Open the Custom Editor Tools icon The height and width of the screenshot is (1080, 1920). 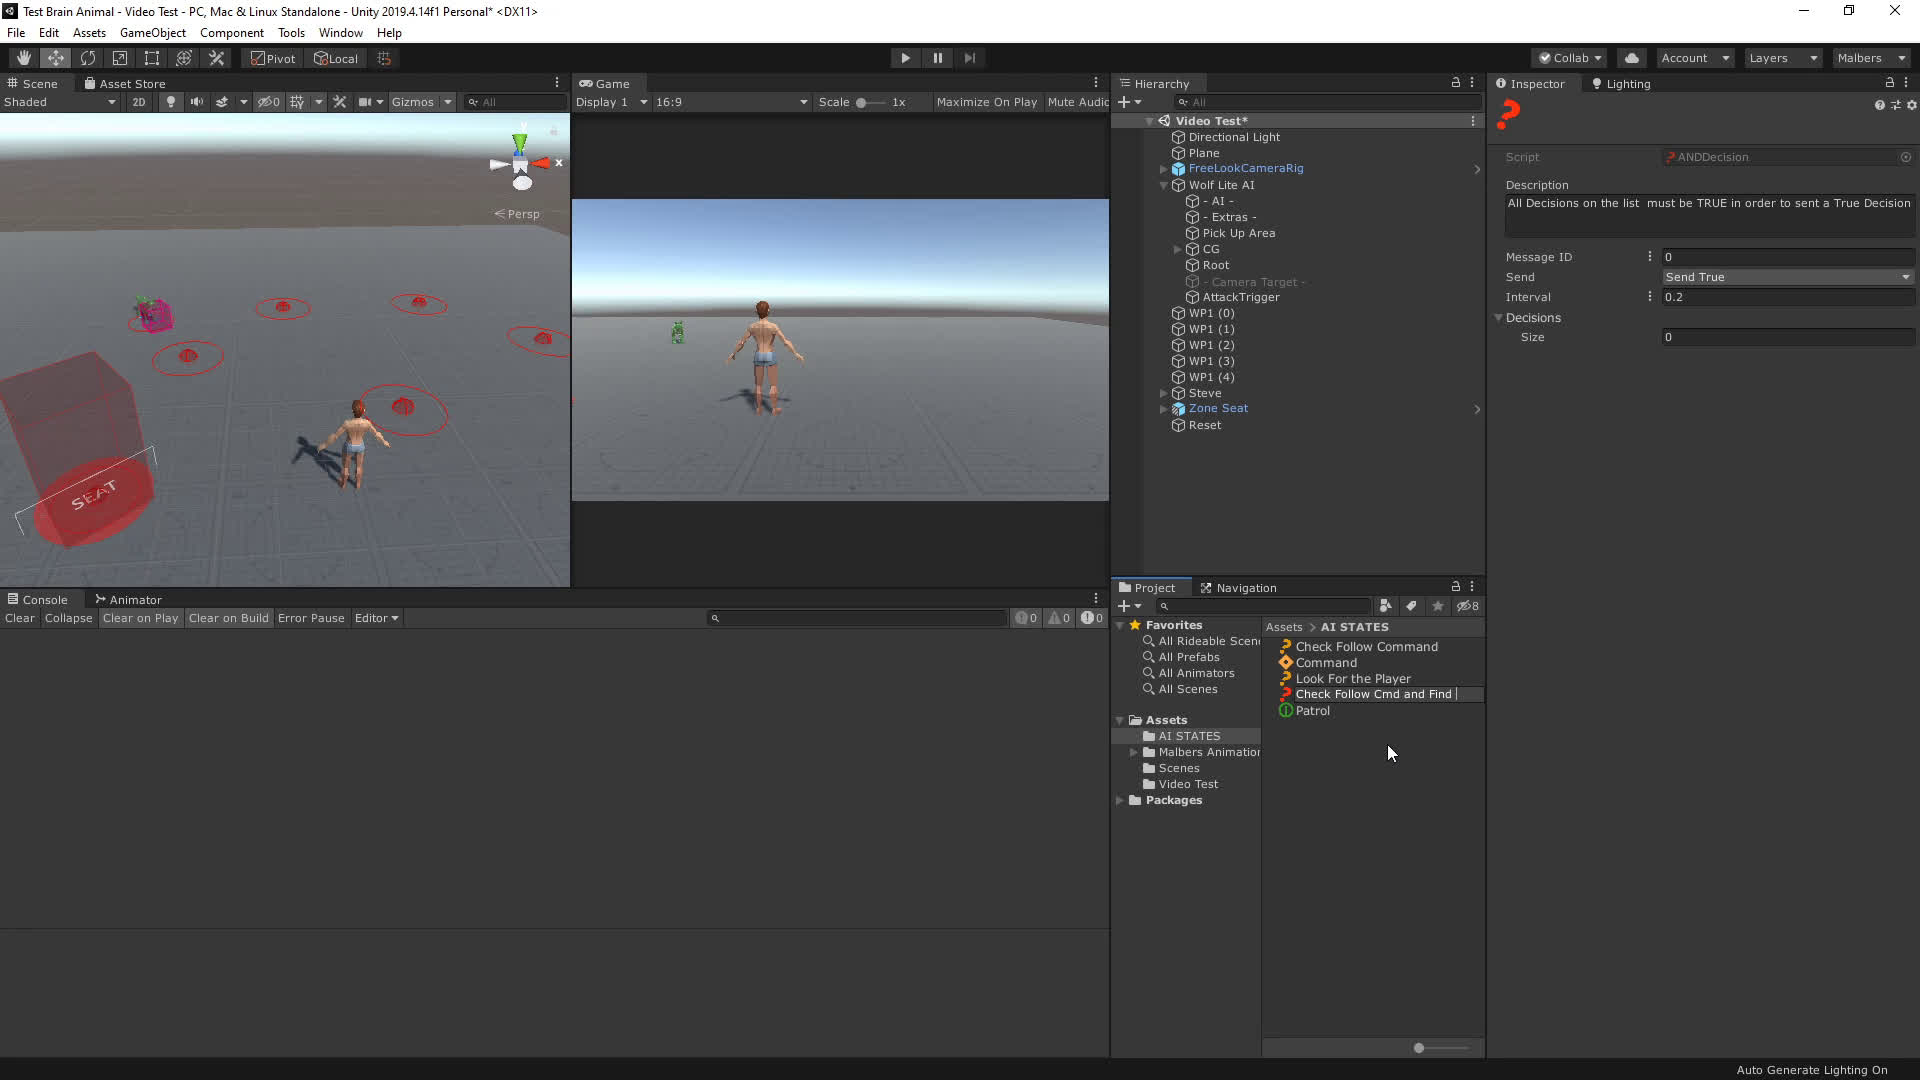tap(216, 57)
